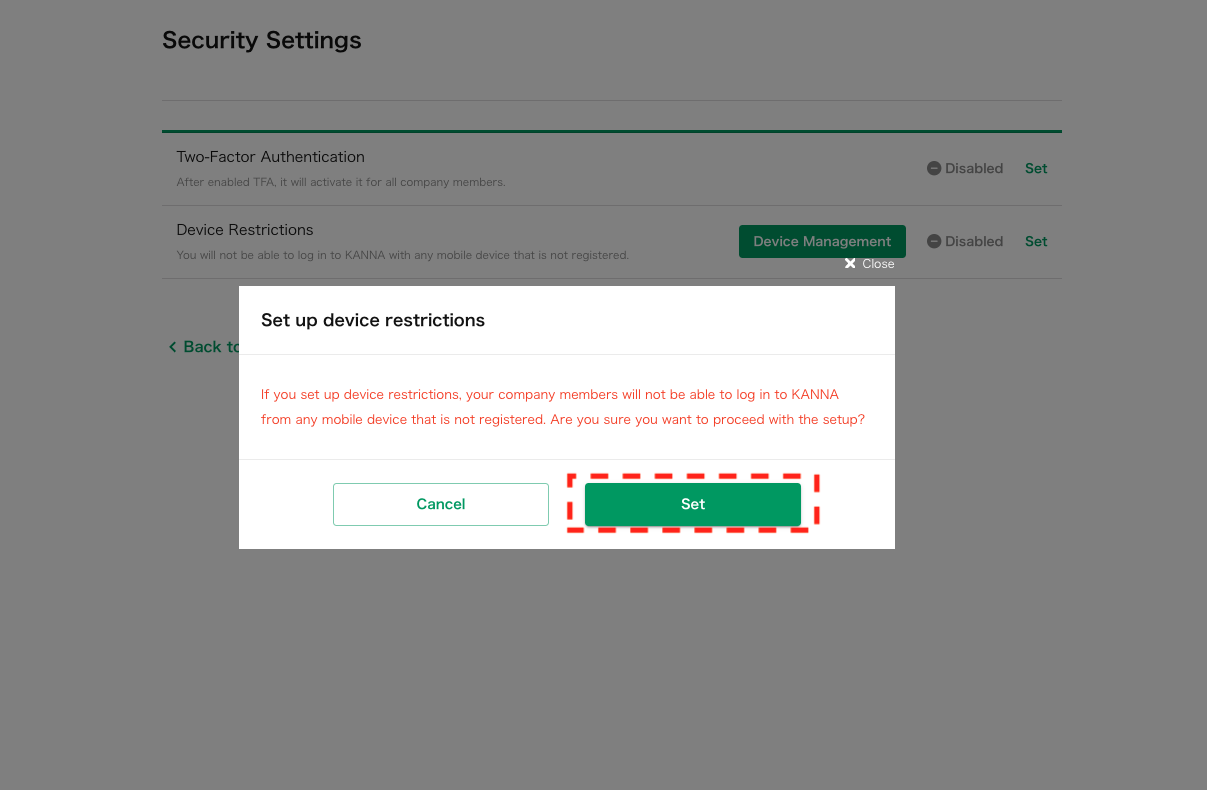Click the TFA description about company members

pos(340,182)
